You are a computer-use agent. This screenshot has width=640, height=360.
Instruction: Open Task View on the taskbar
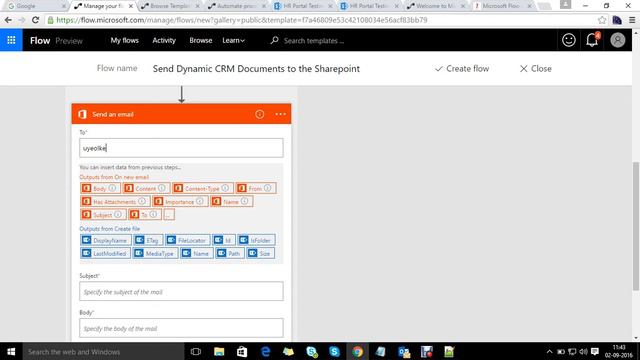tap(196, 351)
